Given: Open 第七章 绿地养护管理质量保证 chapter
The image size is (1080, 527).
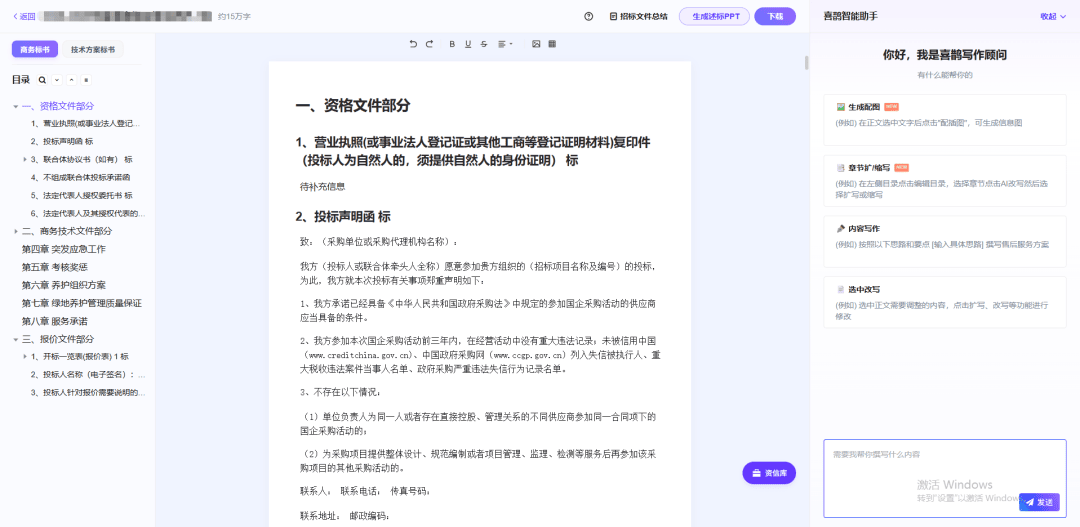Looking at the screenshot, I should pyautogui.click(x=82, y=302).
